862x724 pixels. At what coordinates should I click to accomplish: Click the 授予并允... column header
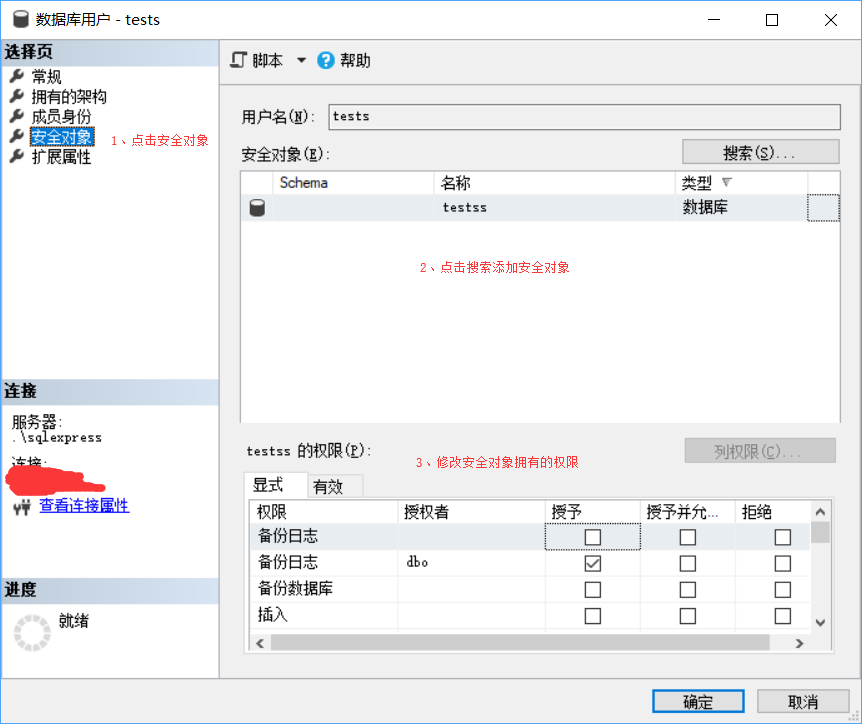(688, 512)
